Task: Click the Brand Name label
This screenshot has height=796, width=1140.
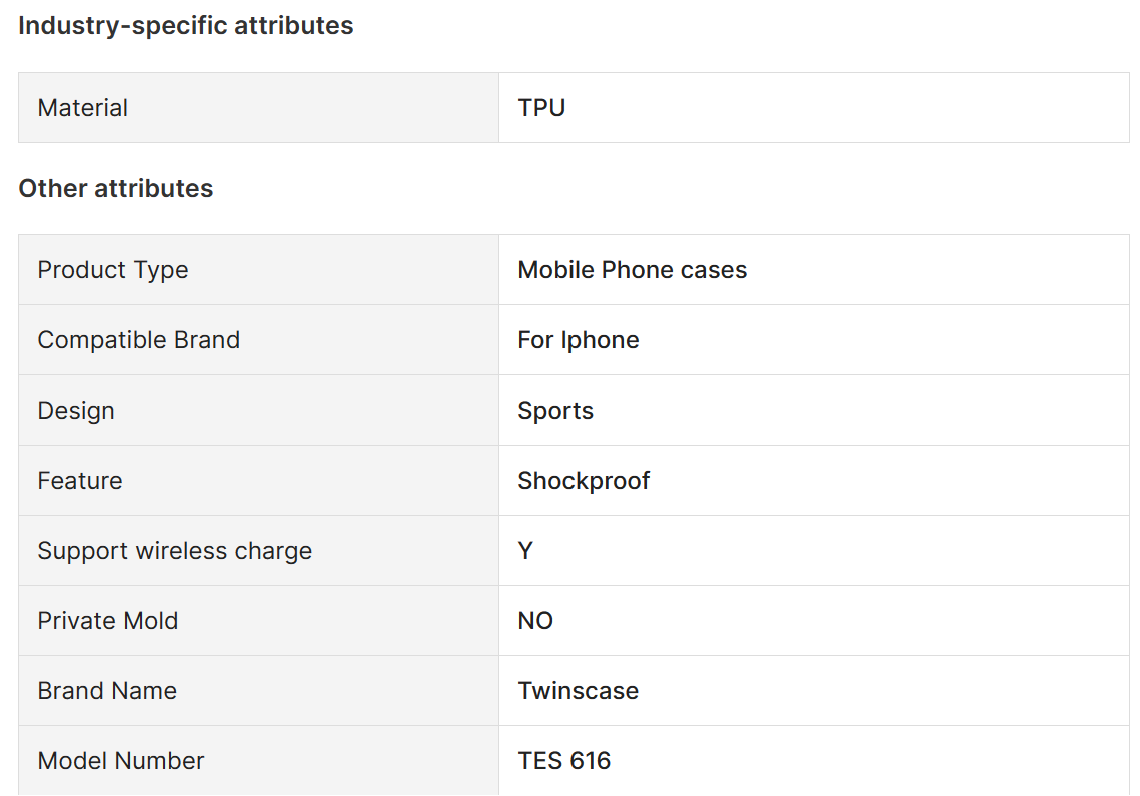Action: tap(107, 691)
